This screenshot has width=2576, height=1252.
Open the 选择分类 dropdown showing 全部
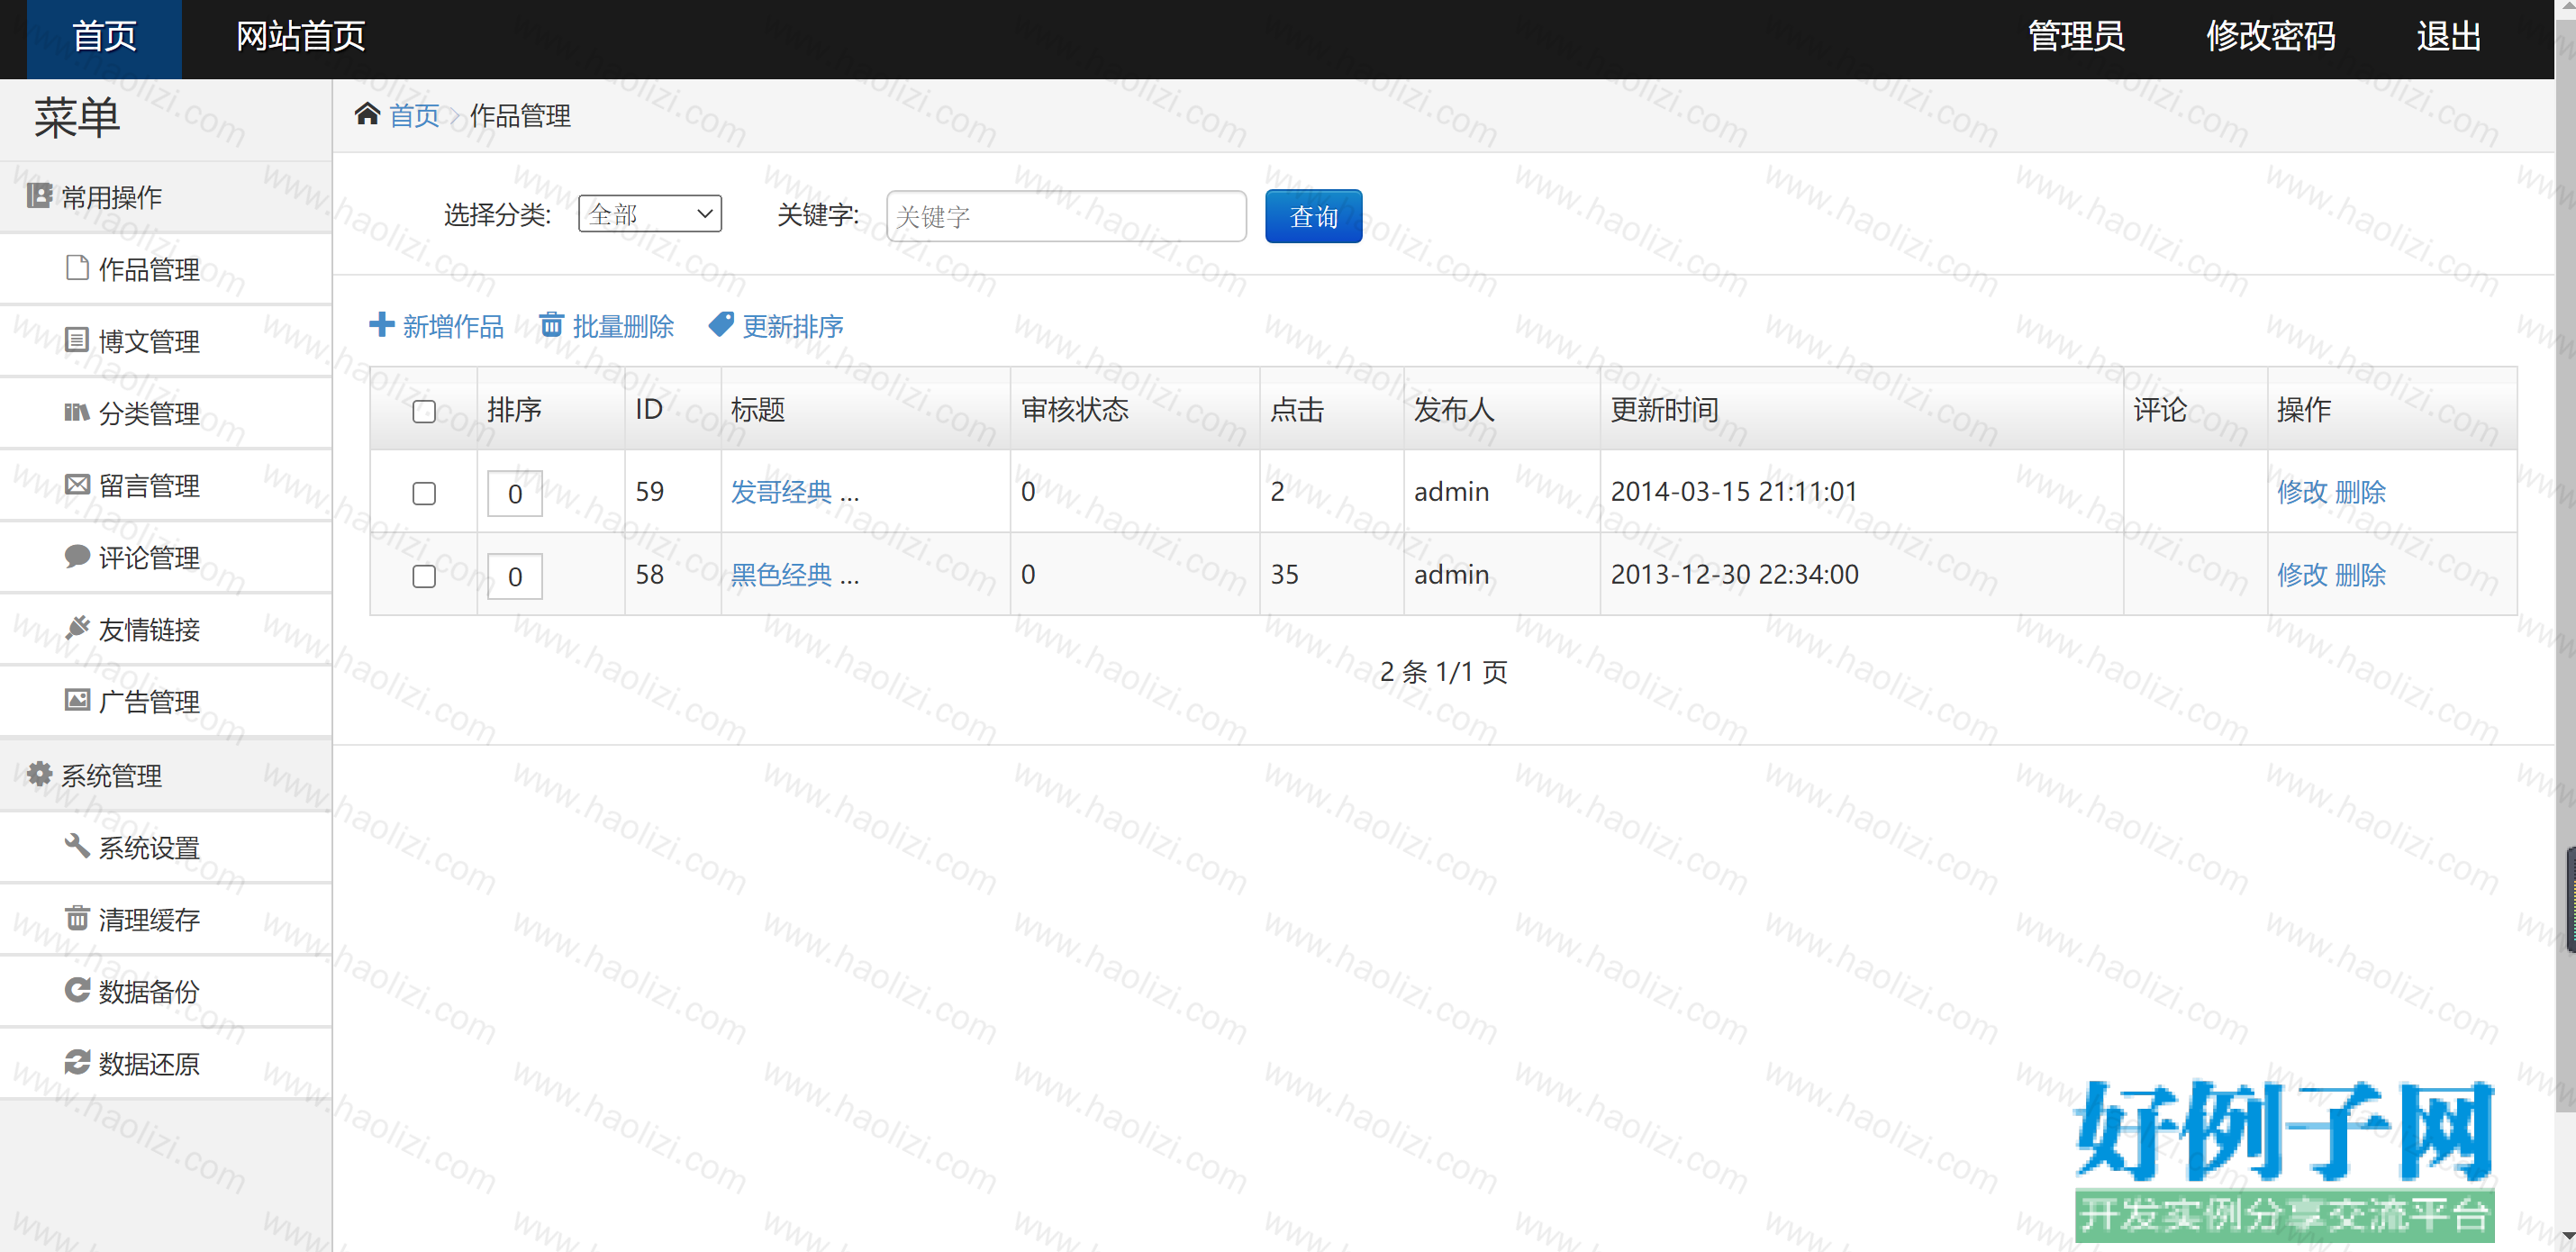(x=650, y=214)
